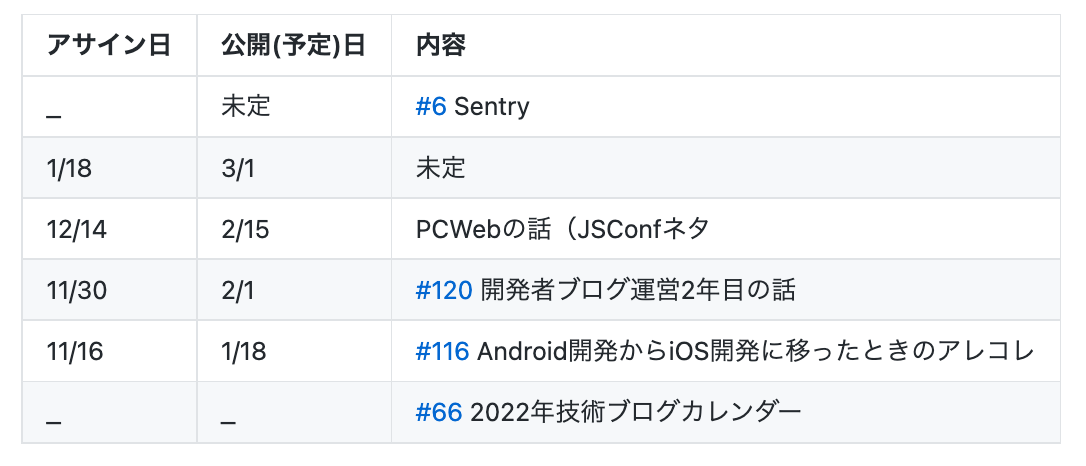Open issue link #66
The height and width of the screenshot is (466, 1086).
pyautogui.click(x=438, y=412)
